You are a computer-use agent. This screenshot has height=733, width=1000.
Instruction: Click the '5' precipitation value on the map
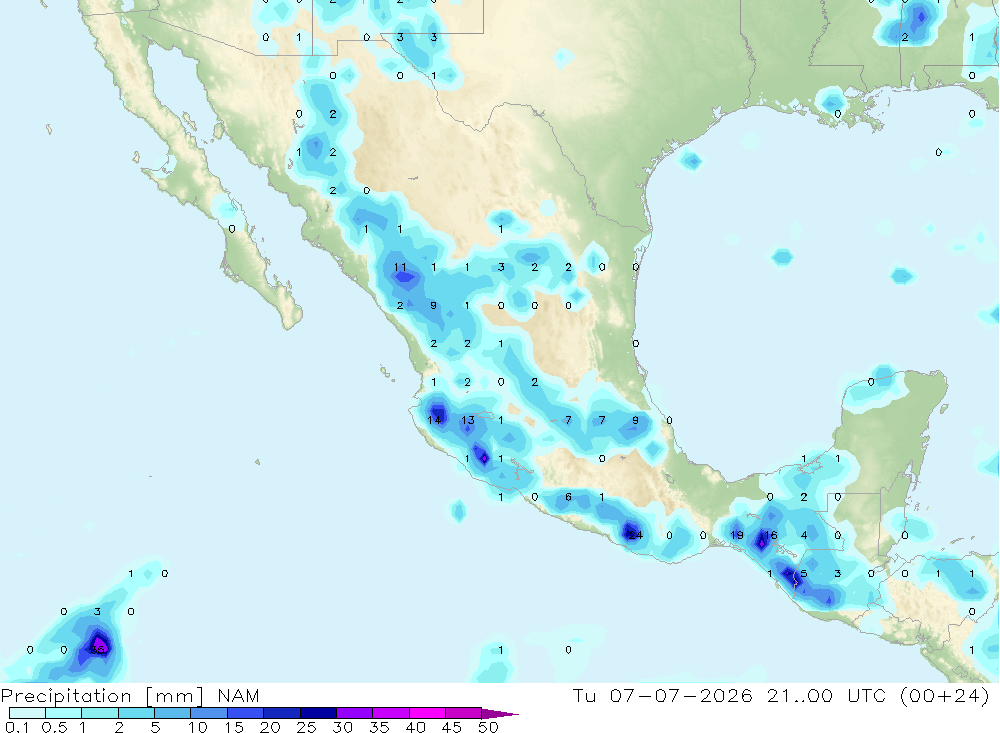[x=804, y=574]
